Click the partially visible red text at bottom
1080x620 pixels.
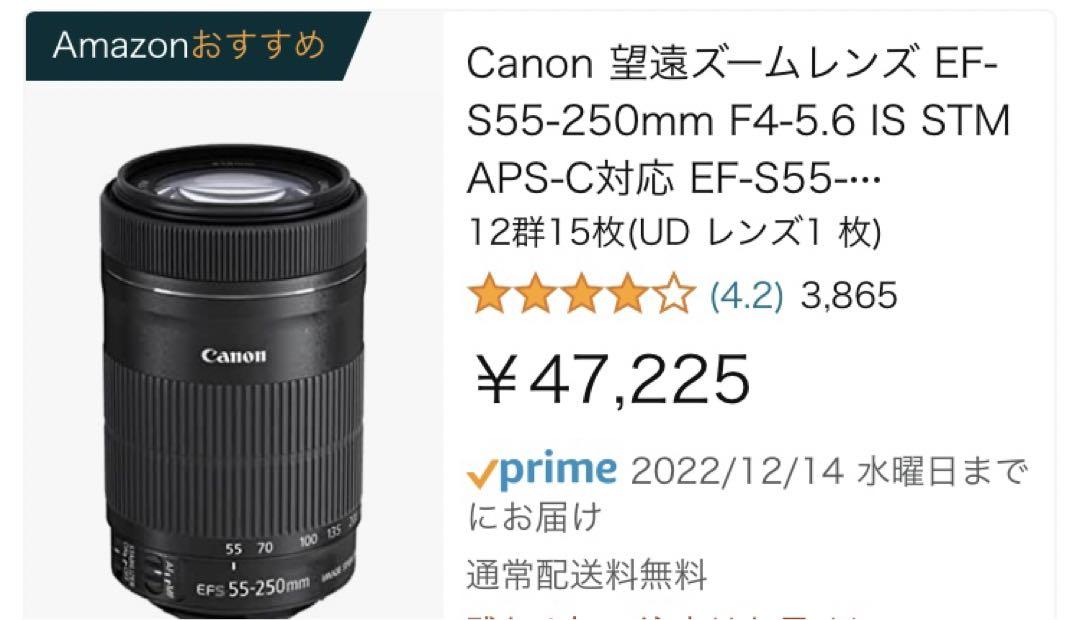point(661,614)
